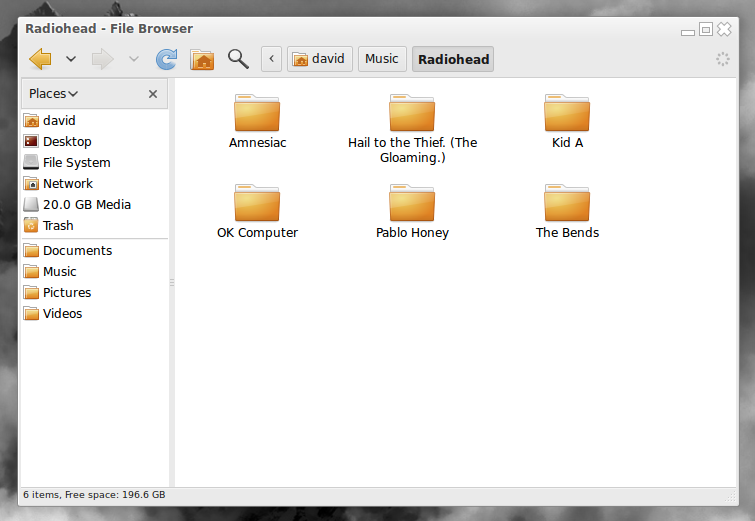Image resolution: width=755 pixels, height=521 pixels.
Task: Select the Amnesiac folder icon
Action: [x=257, y=114]
